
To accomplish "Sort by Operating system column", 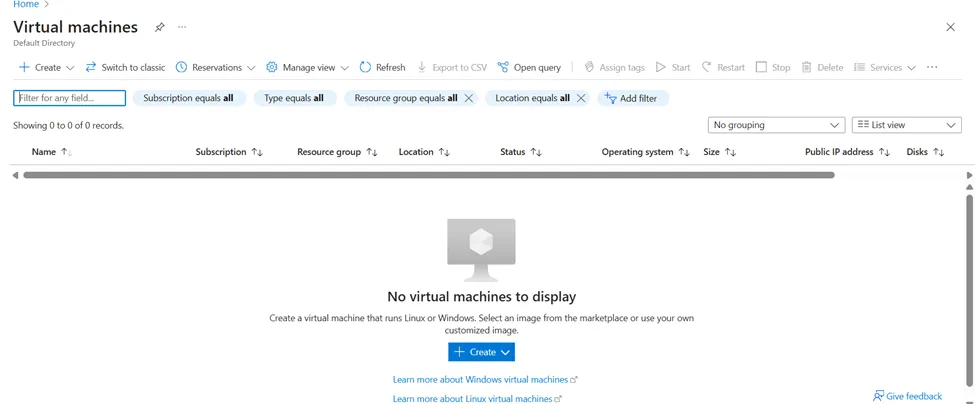I will [x=645, y=152].
